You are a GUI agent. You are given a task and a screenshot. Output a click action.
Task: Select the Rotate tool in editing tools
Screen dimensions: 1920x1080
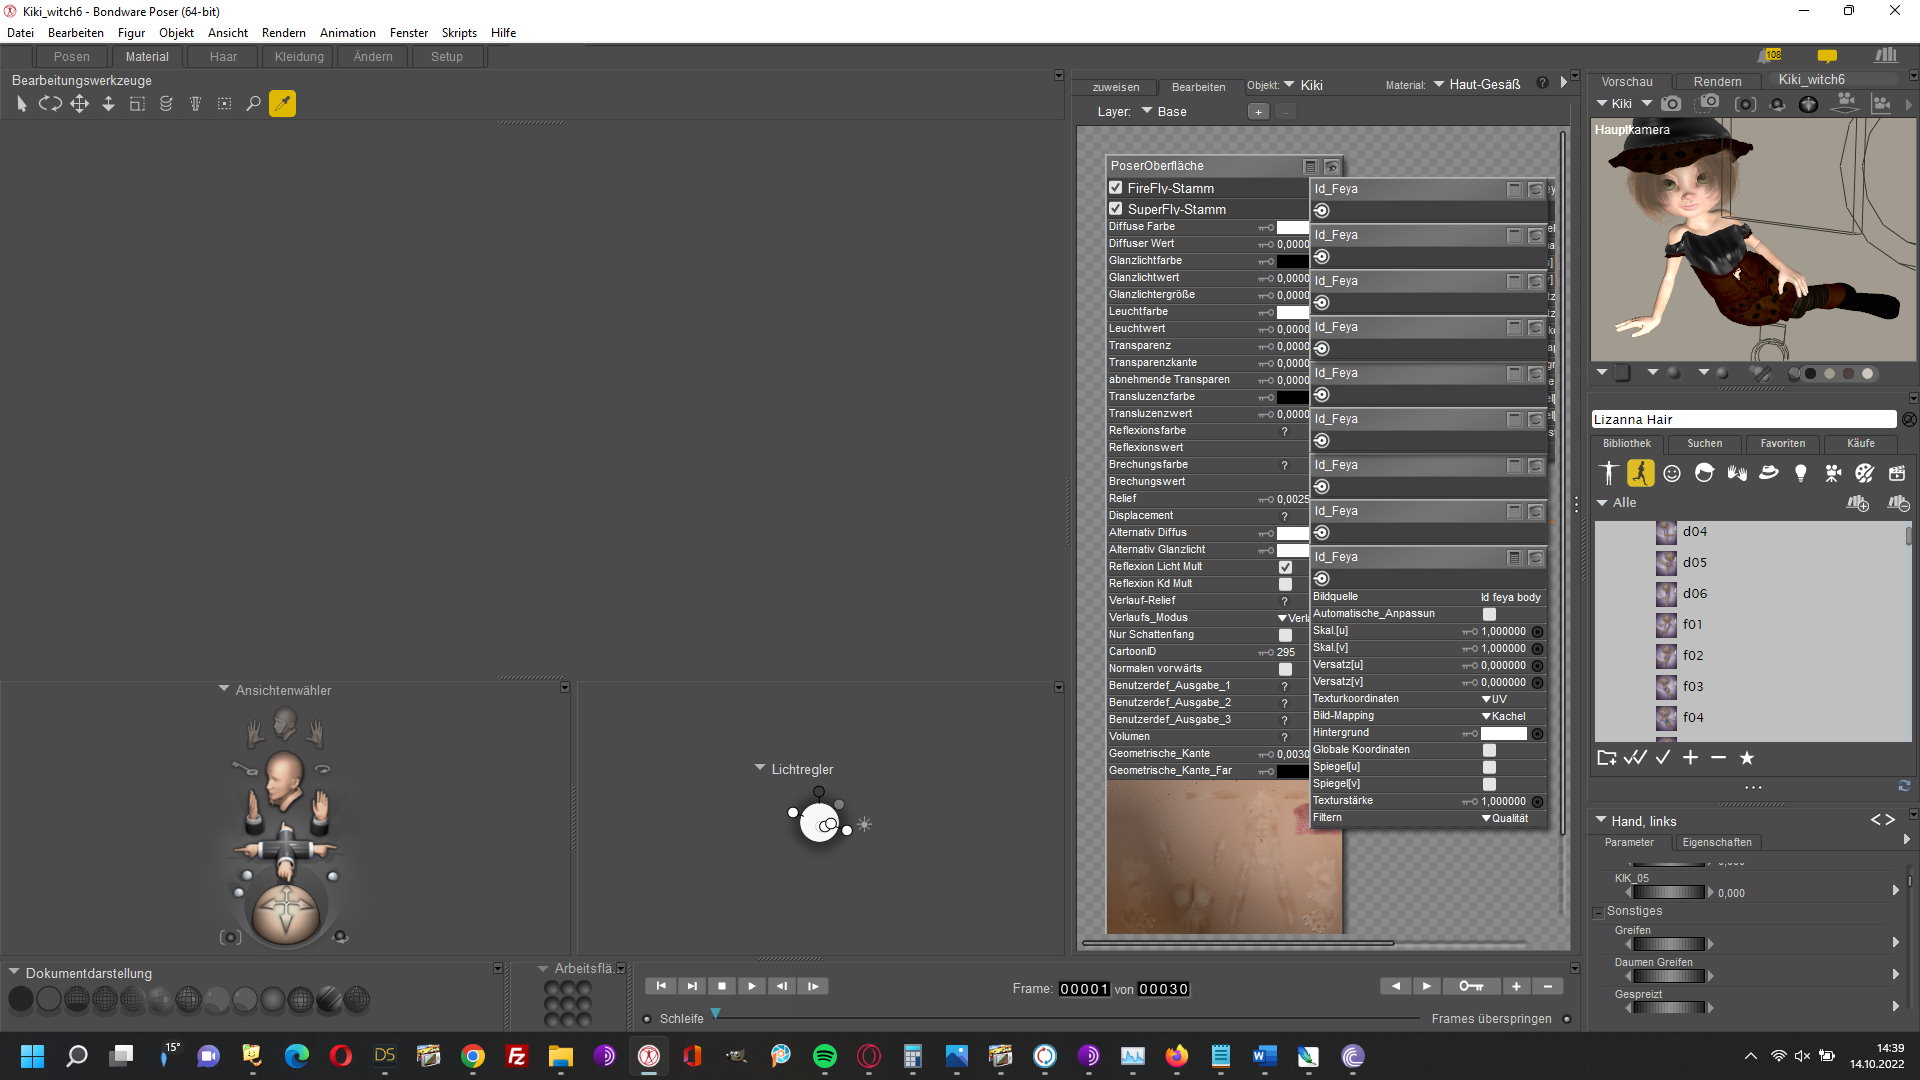click(x=50, y=103)
